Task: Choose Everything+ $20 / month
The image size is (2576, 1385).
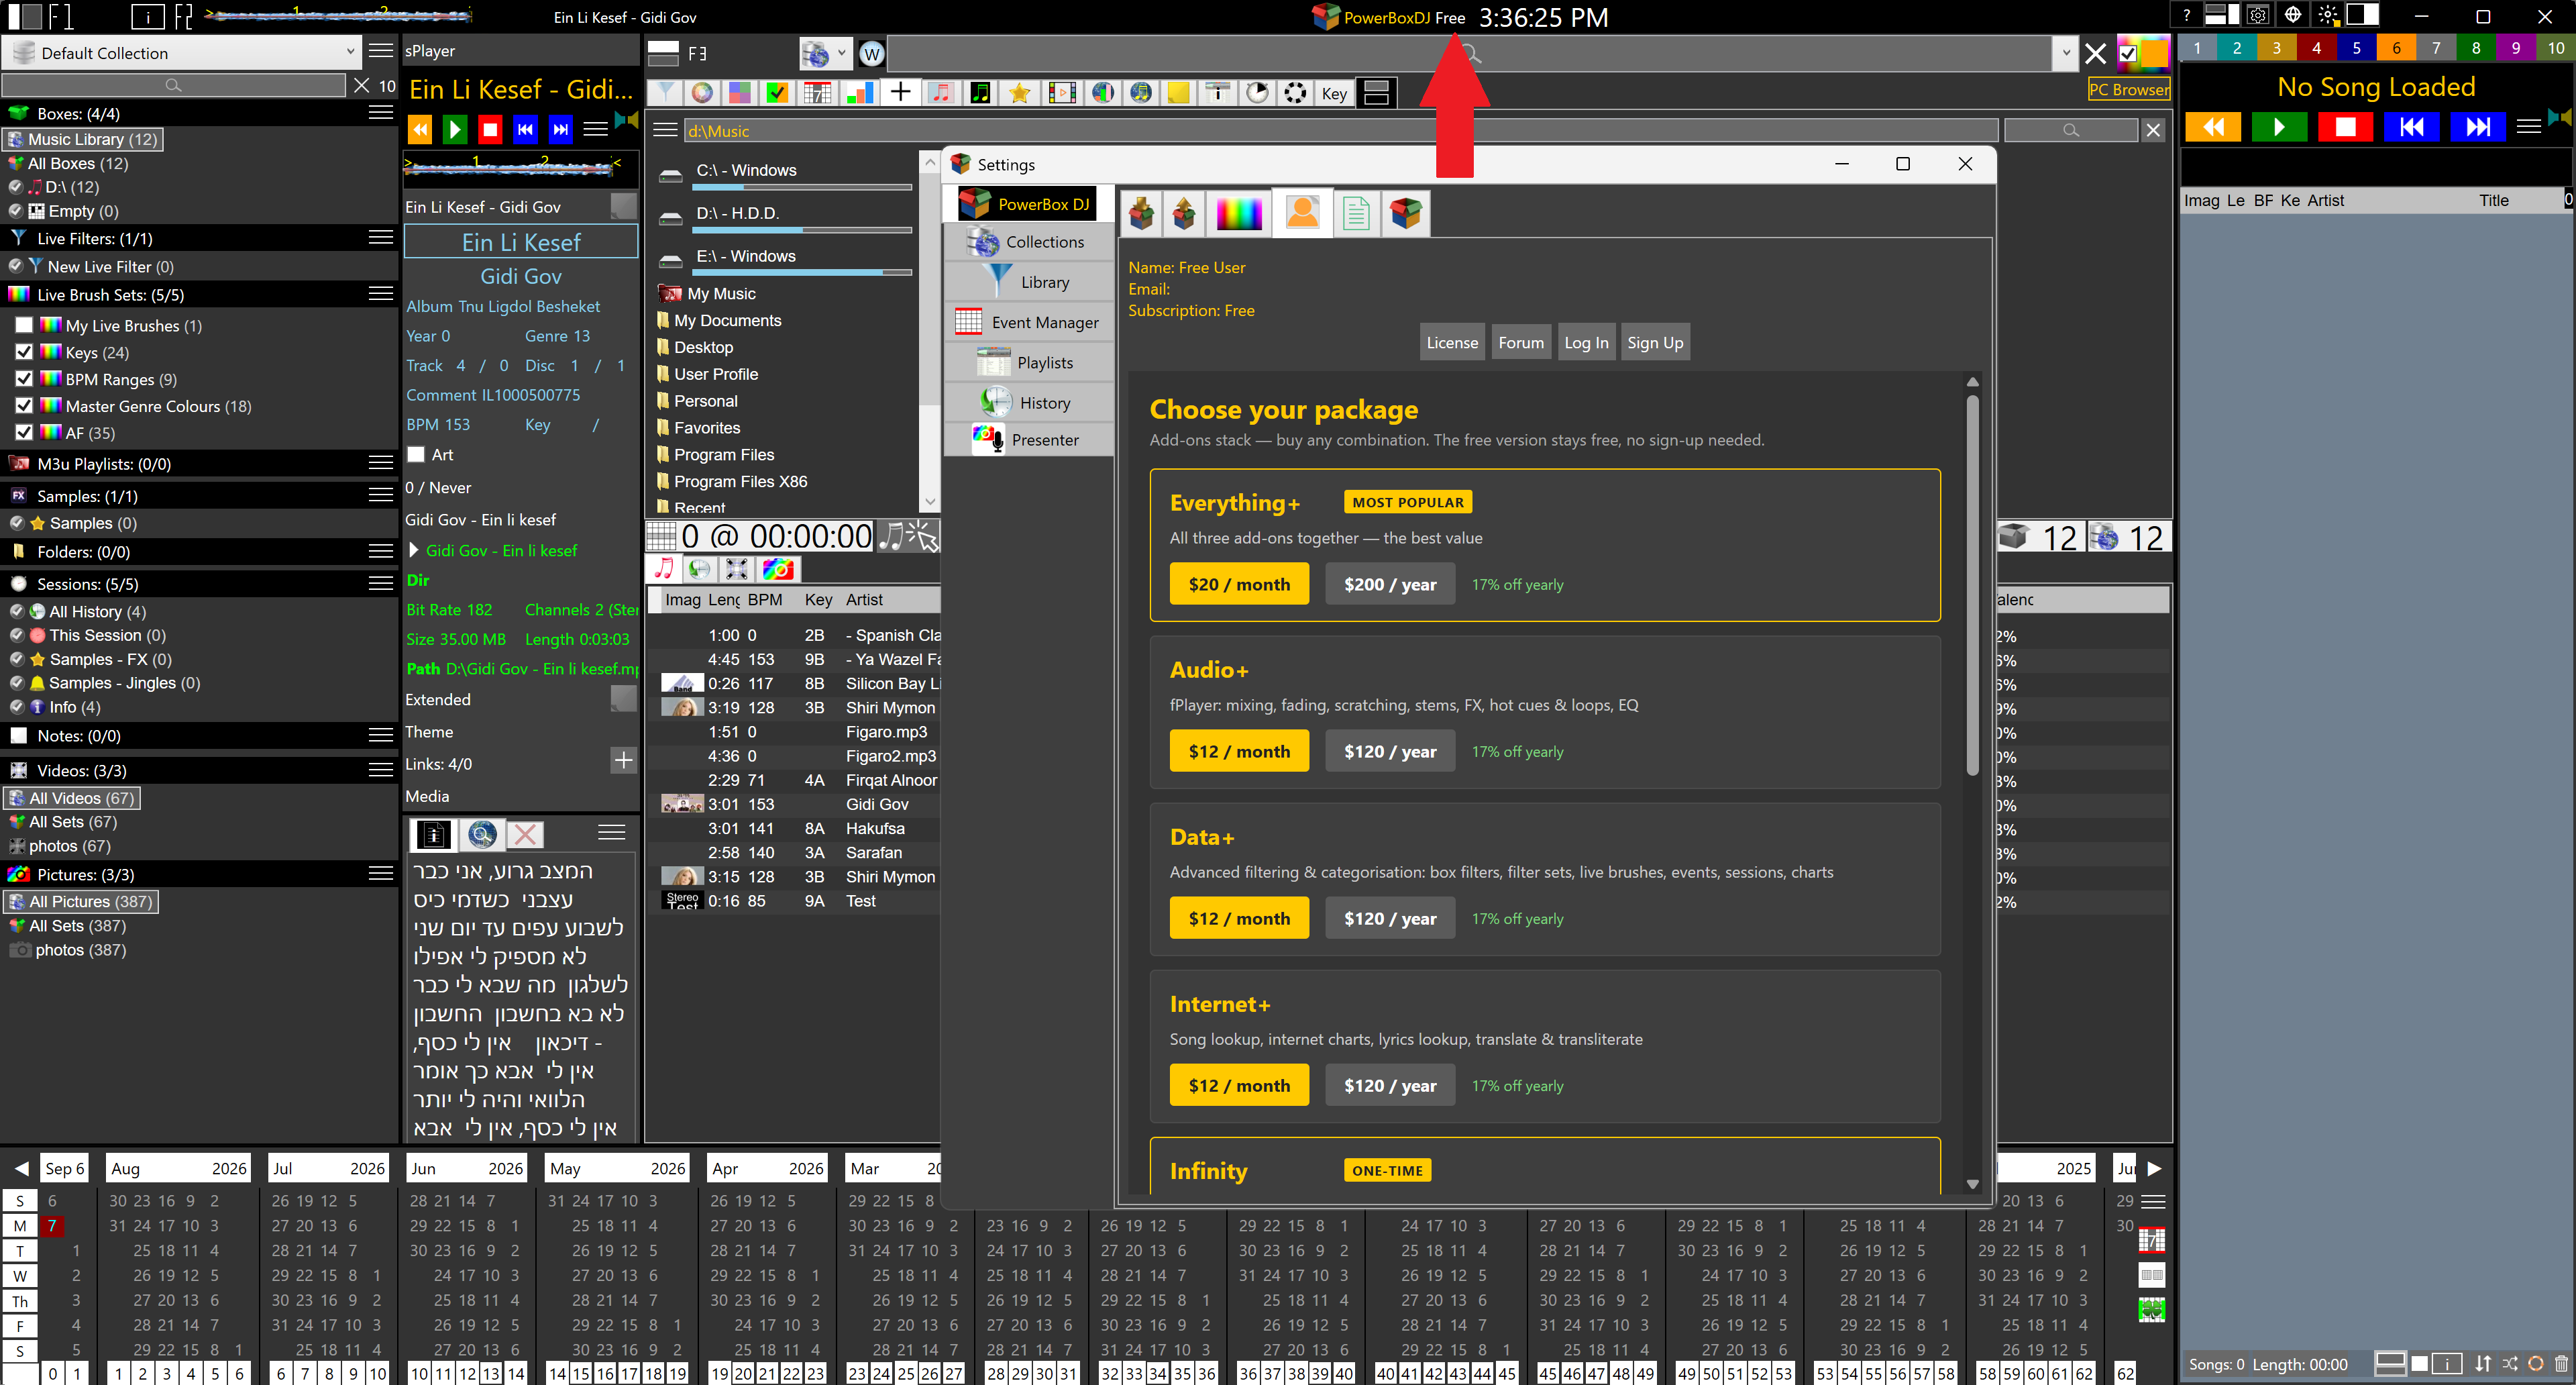Action: (1239, 584)
